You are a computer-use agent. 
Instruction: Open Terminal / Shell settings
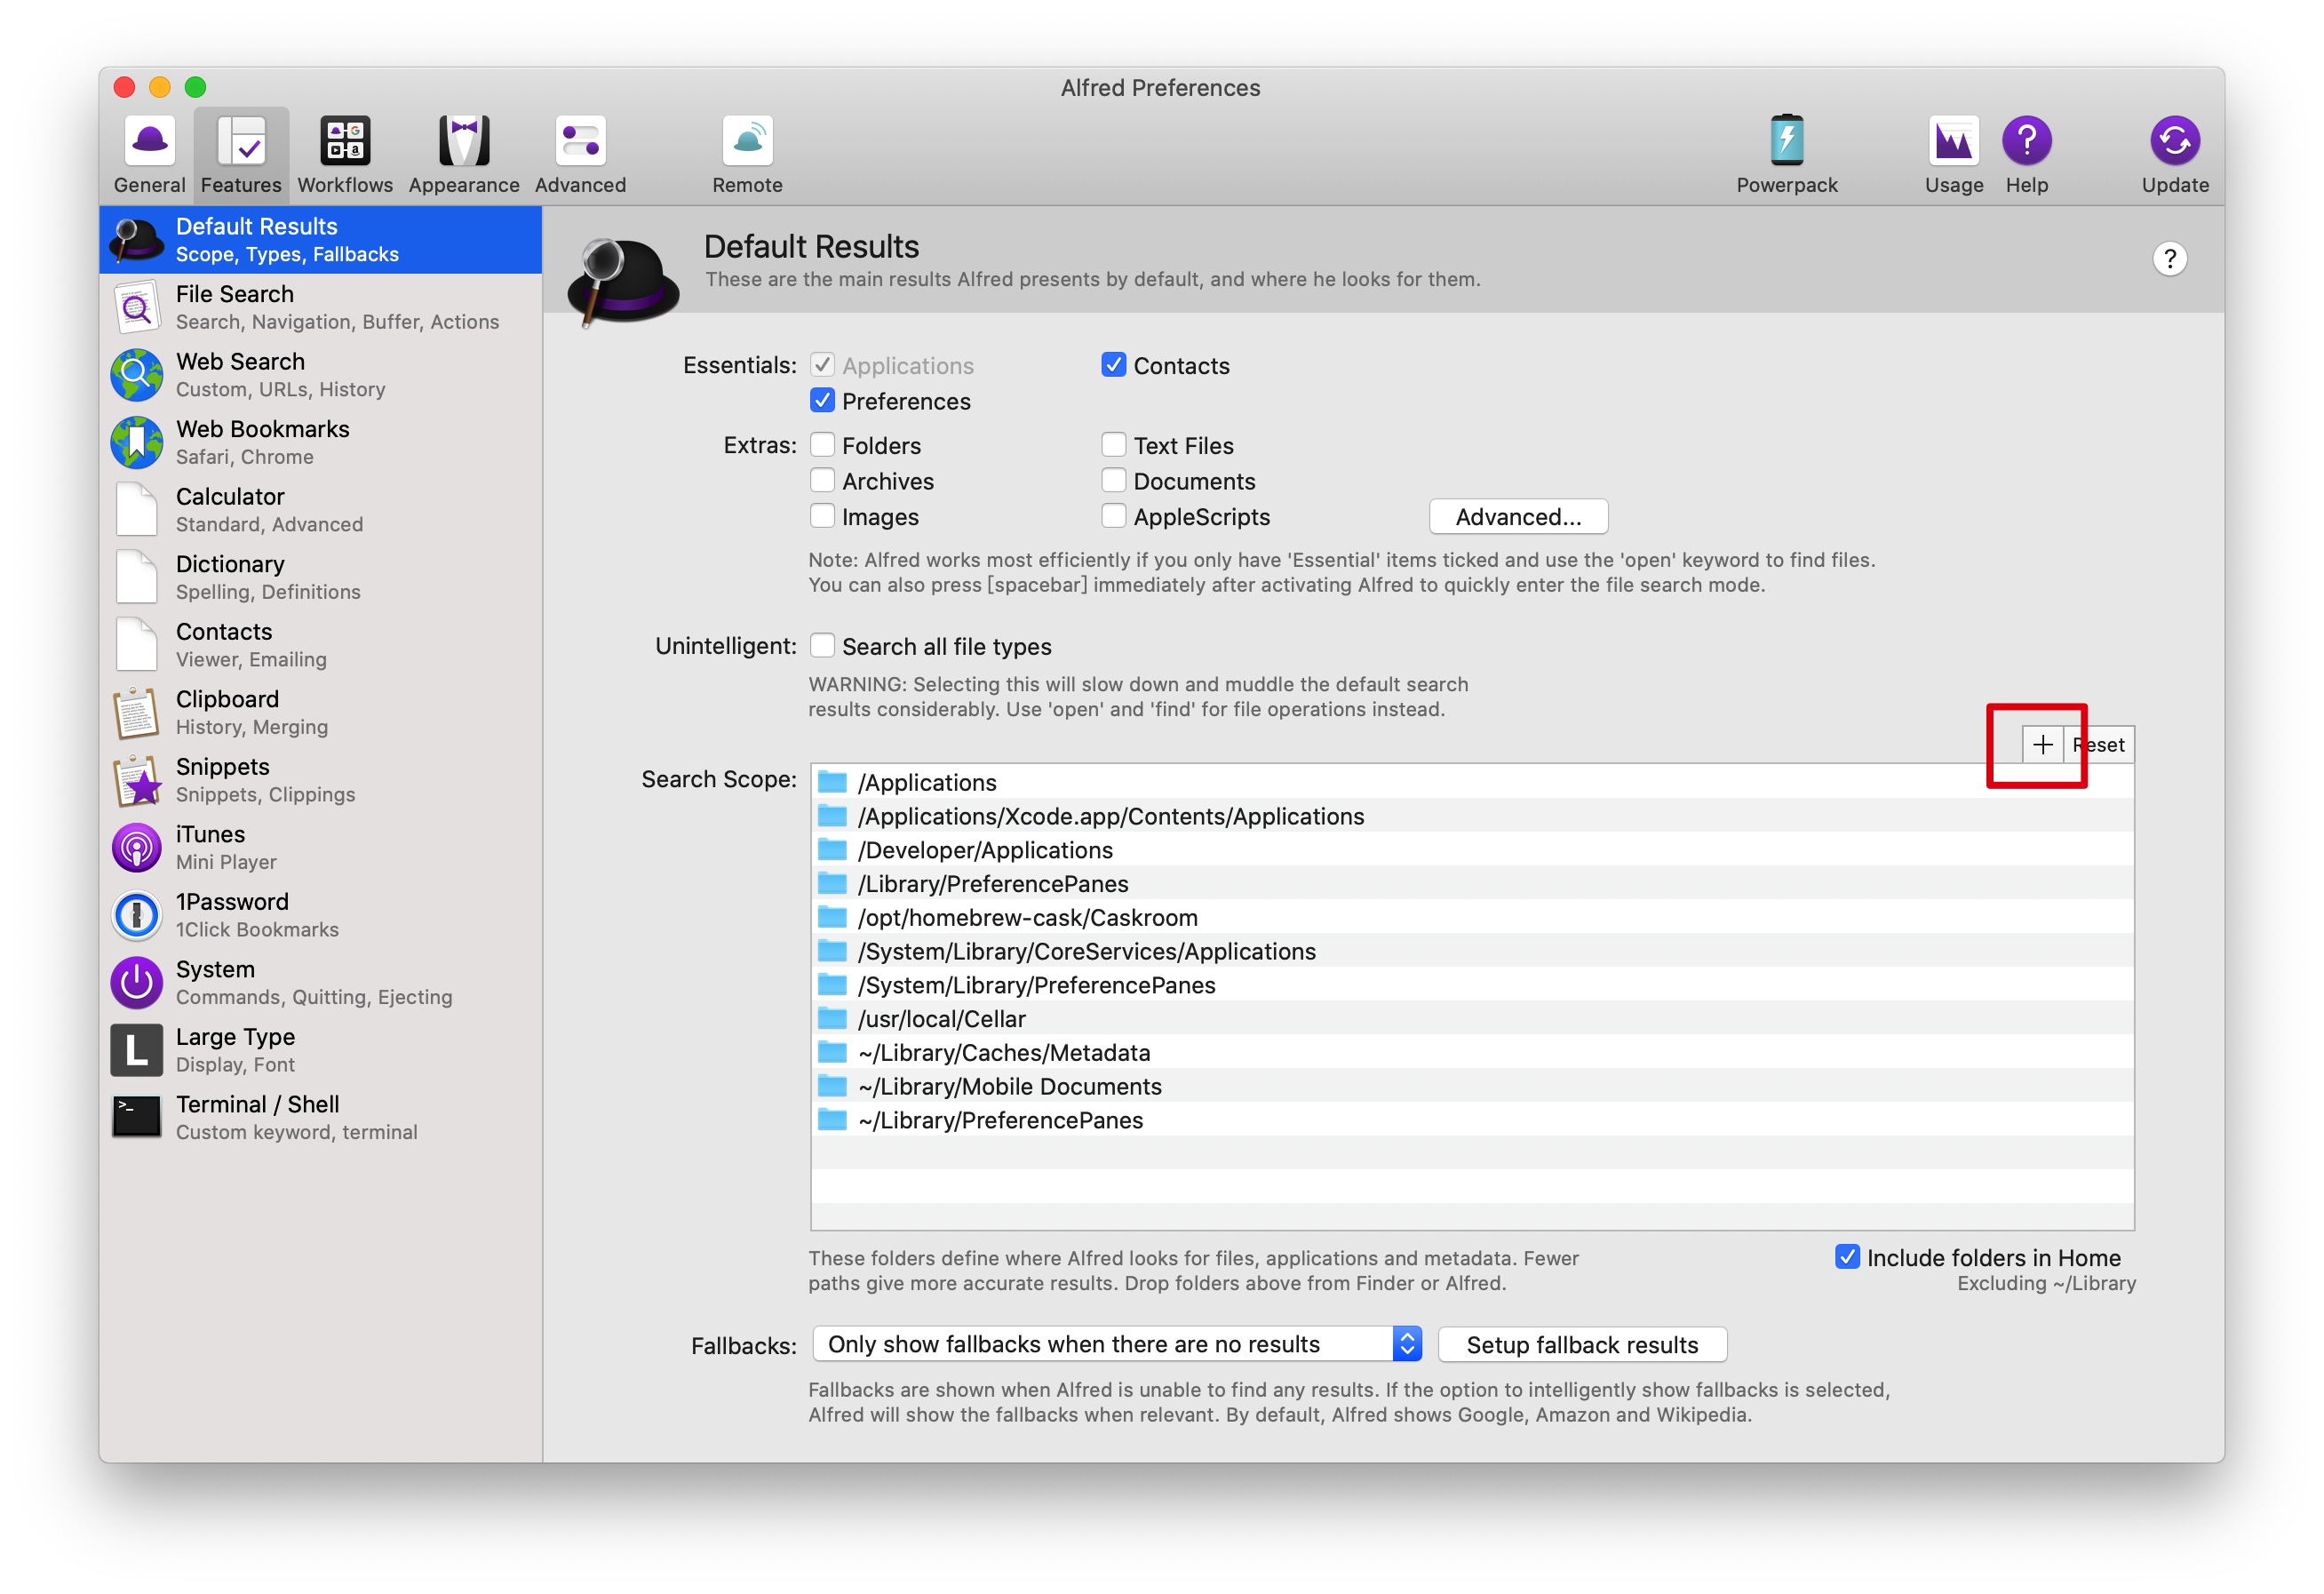tap(320, 1117)
